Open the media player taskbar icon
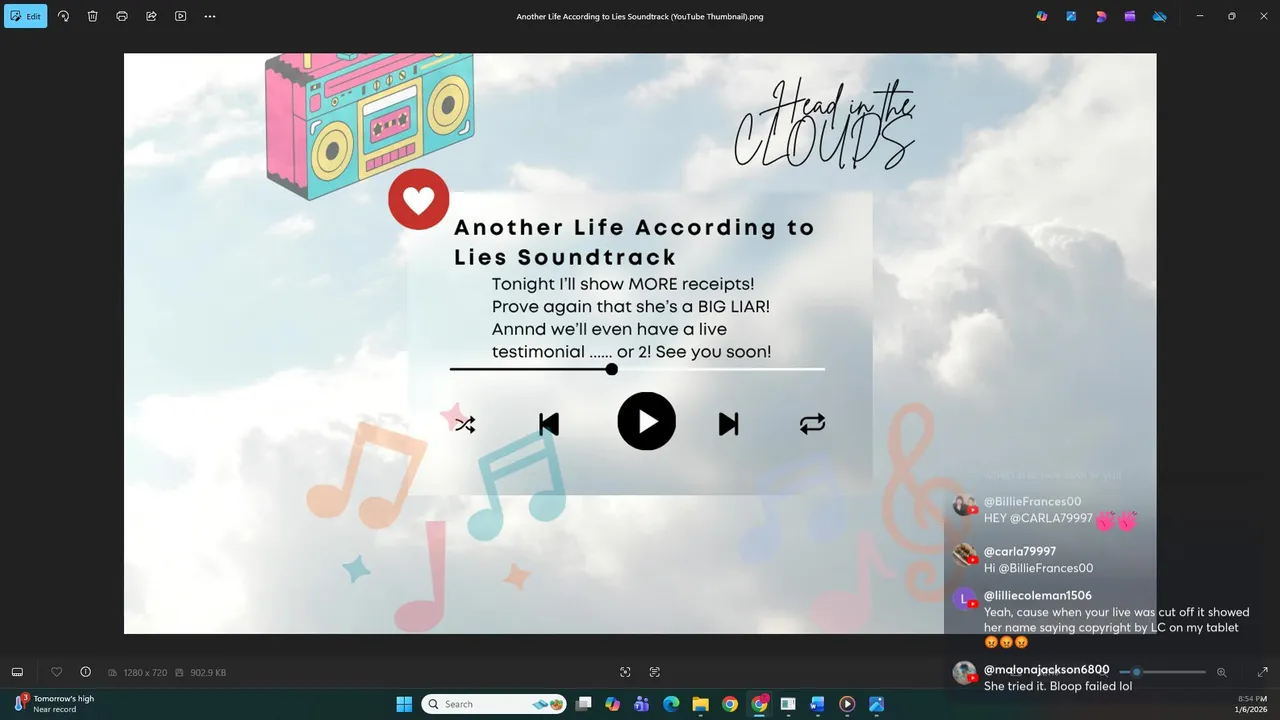 point(847,704)
